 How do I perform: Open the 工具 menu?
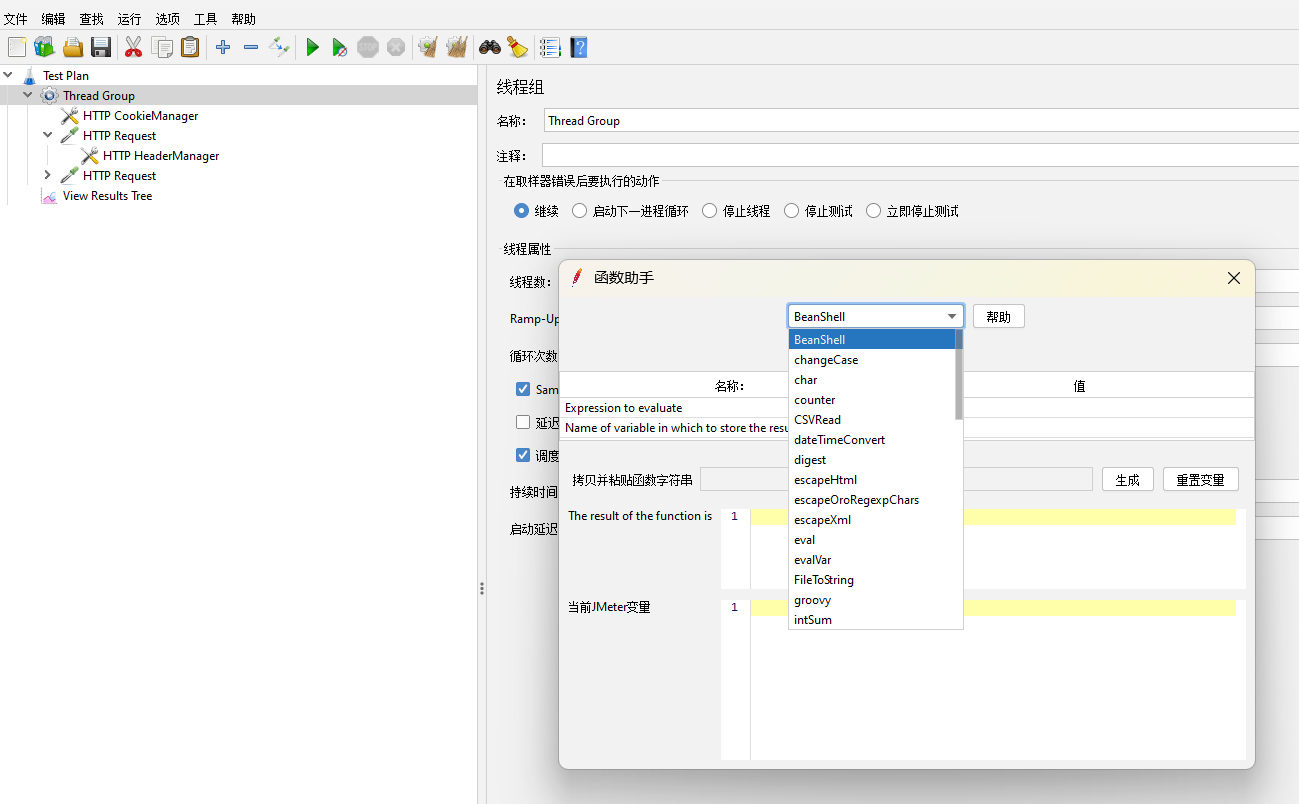pos(205,19)
